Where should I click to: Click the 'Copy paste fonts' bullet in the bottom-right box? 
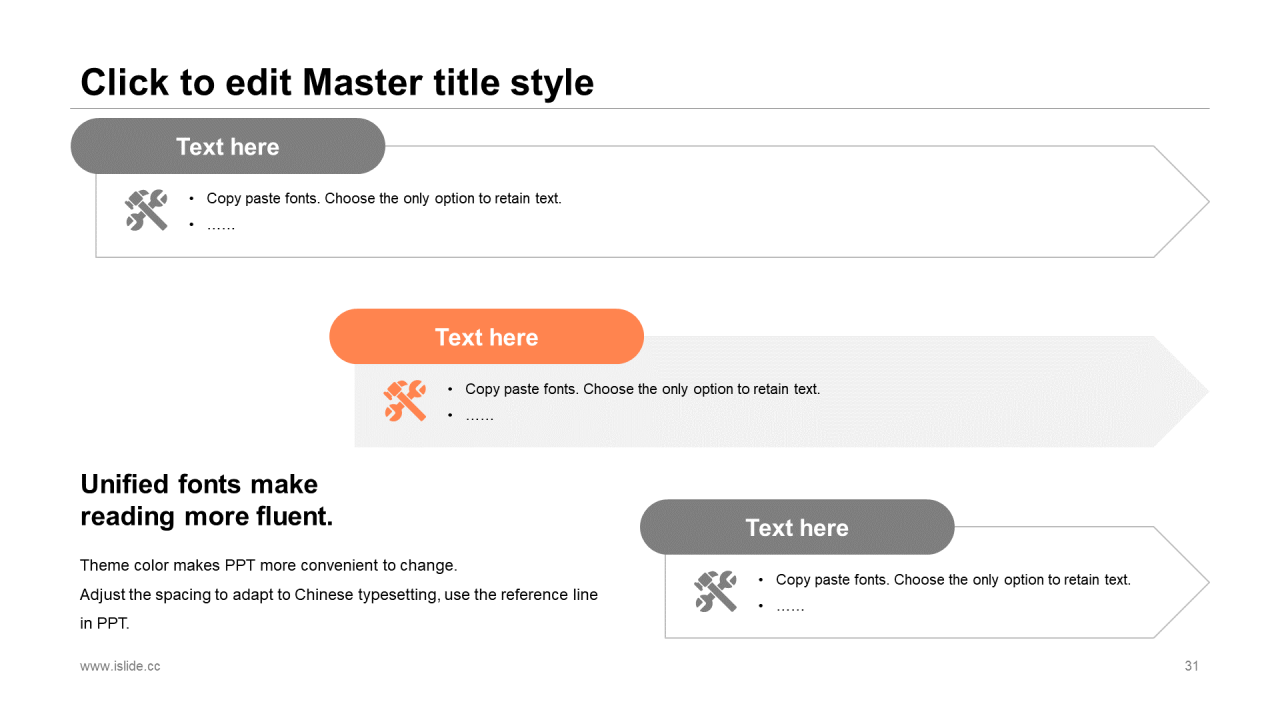pyautogui.click(x=953, y=579)
